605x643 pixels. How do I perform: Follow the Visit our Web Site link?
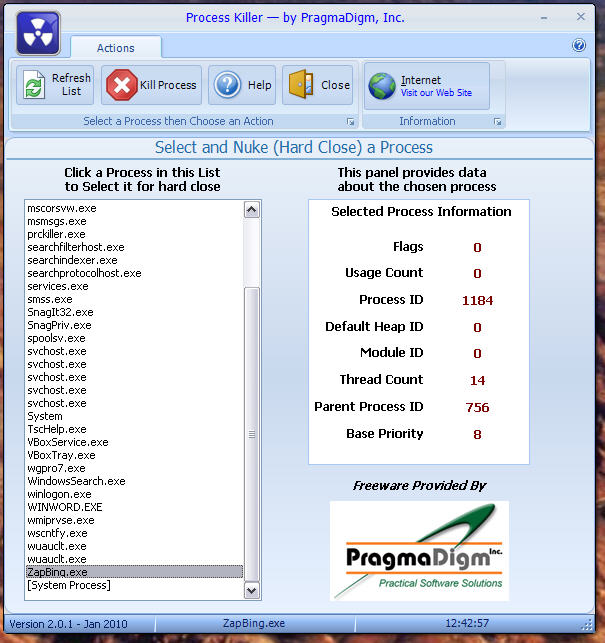pyautogui.click(x=436, y=93)
